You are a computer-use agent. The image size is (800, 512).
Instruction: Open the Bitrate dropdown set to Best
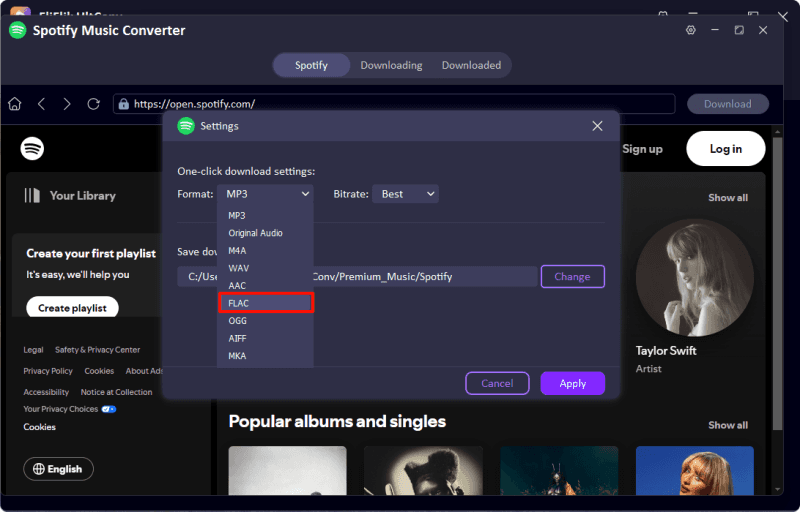click(x=405, y=194)
